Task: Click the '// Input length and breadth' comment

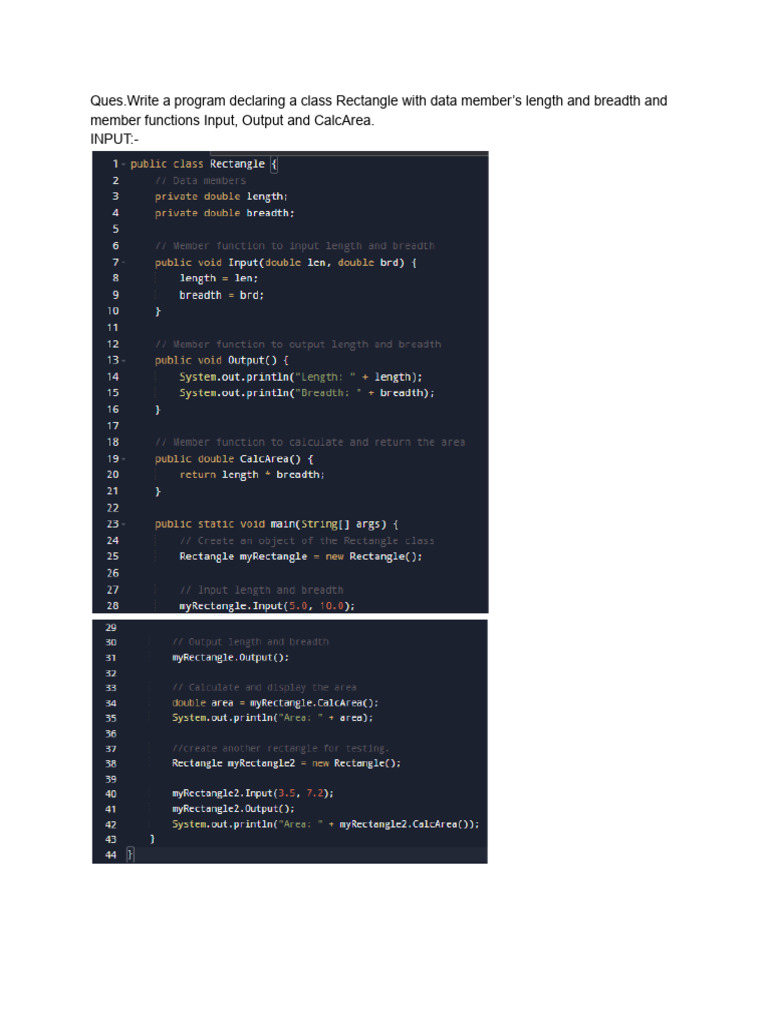Action: click(261, 590)
